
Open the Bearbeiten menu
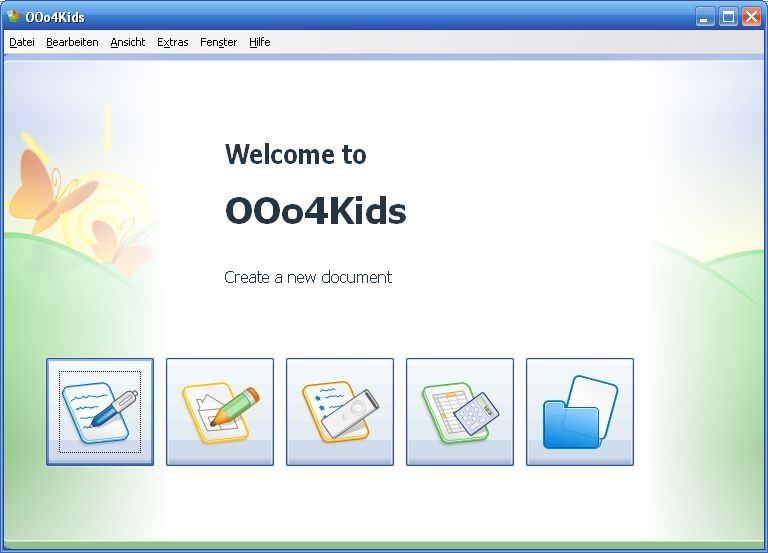pos(72,43)
